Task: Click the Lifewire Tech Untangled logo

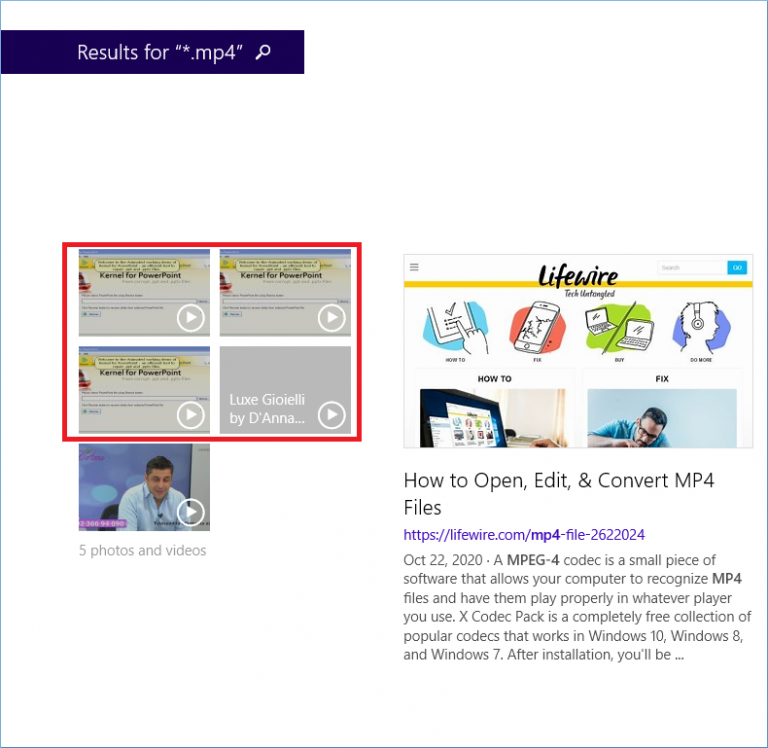Action: 578,277
